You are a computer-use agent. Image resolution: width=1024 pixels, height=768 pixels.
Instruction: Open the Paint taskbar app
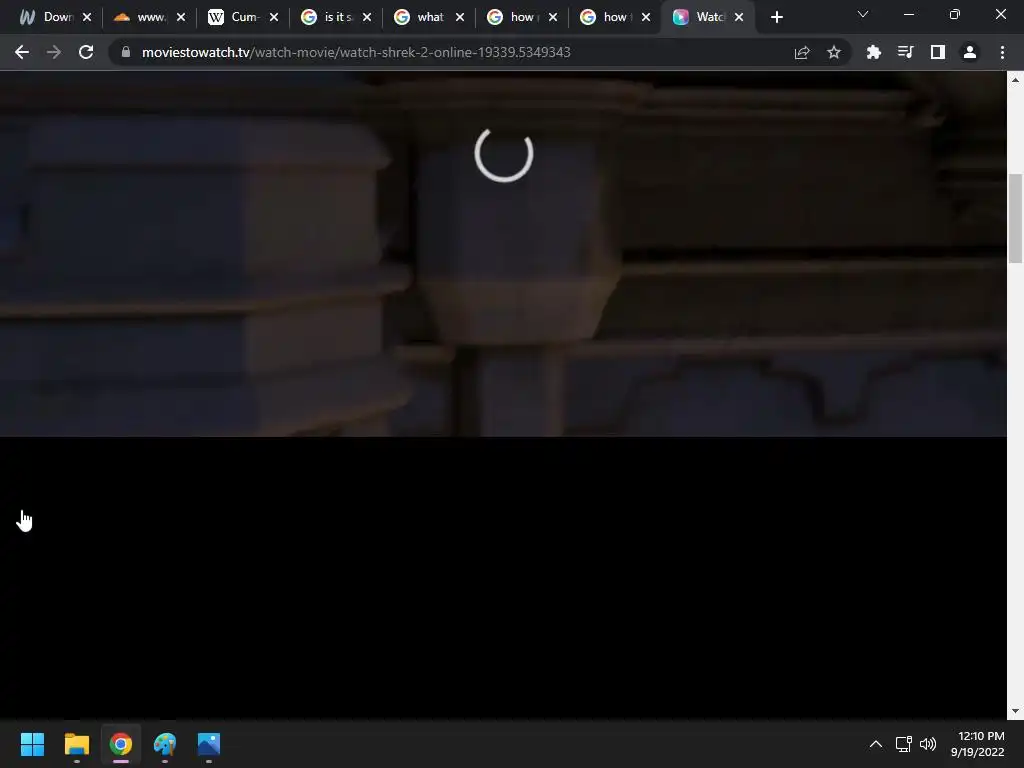coord(165,744)
